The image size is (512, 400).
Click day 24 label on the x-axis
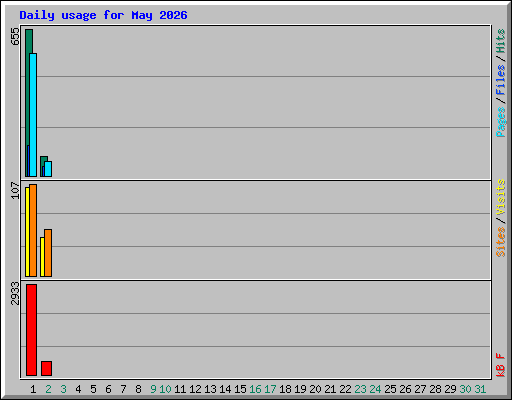(375, 389)
